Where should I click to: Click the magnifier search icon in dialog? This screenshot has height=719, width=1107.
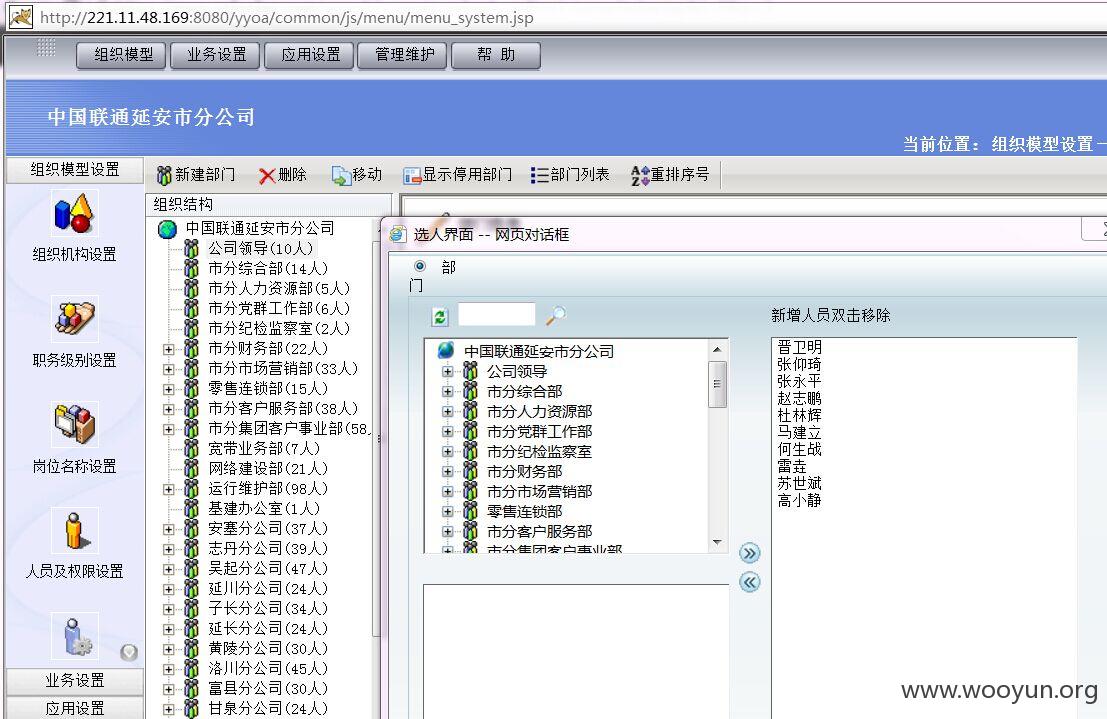tap(556, 316)
